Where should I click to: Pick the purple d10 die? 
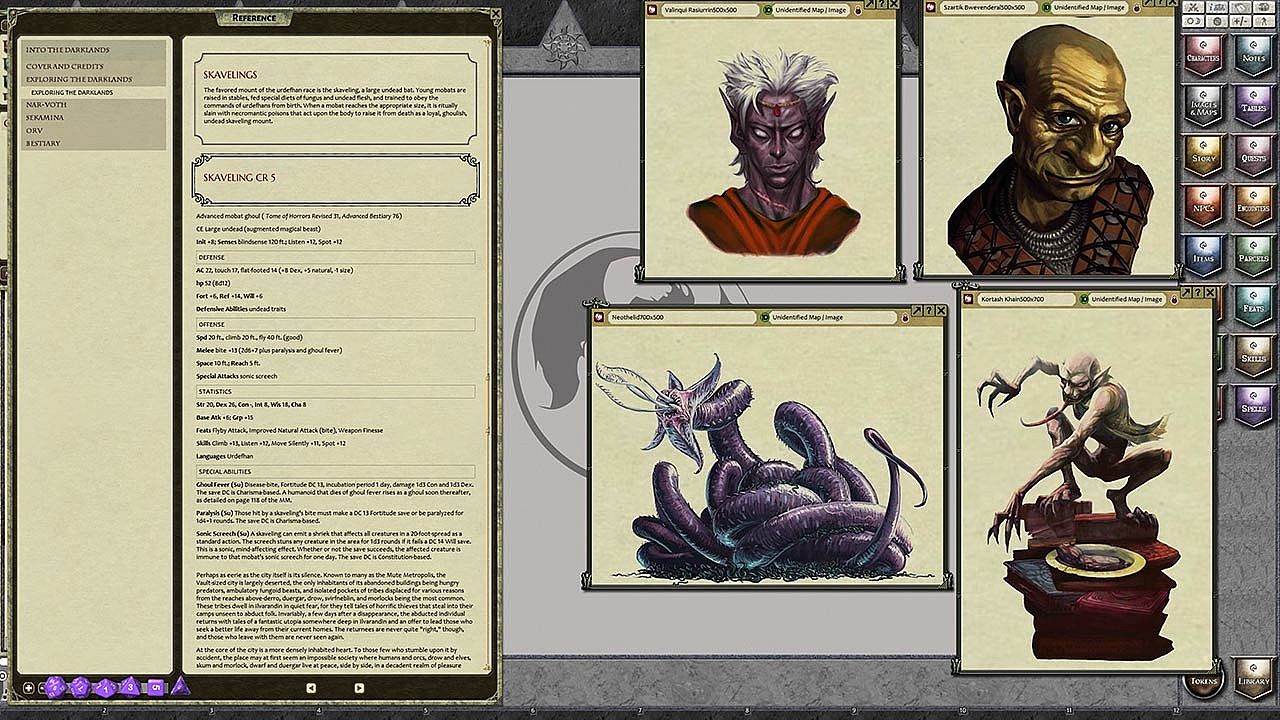[x=106, y=687]
